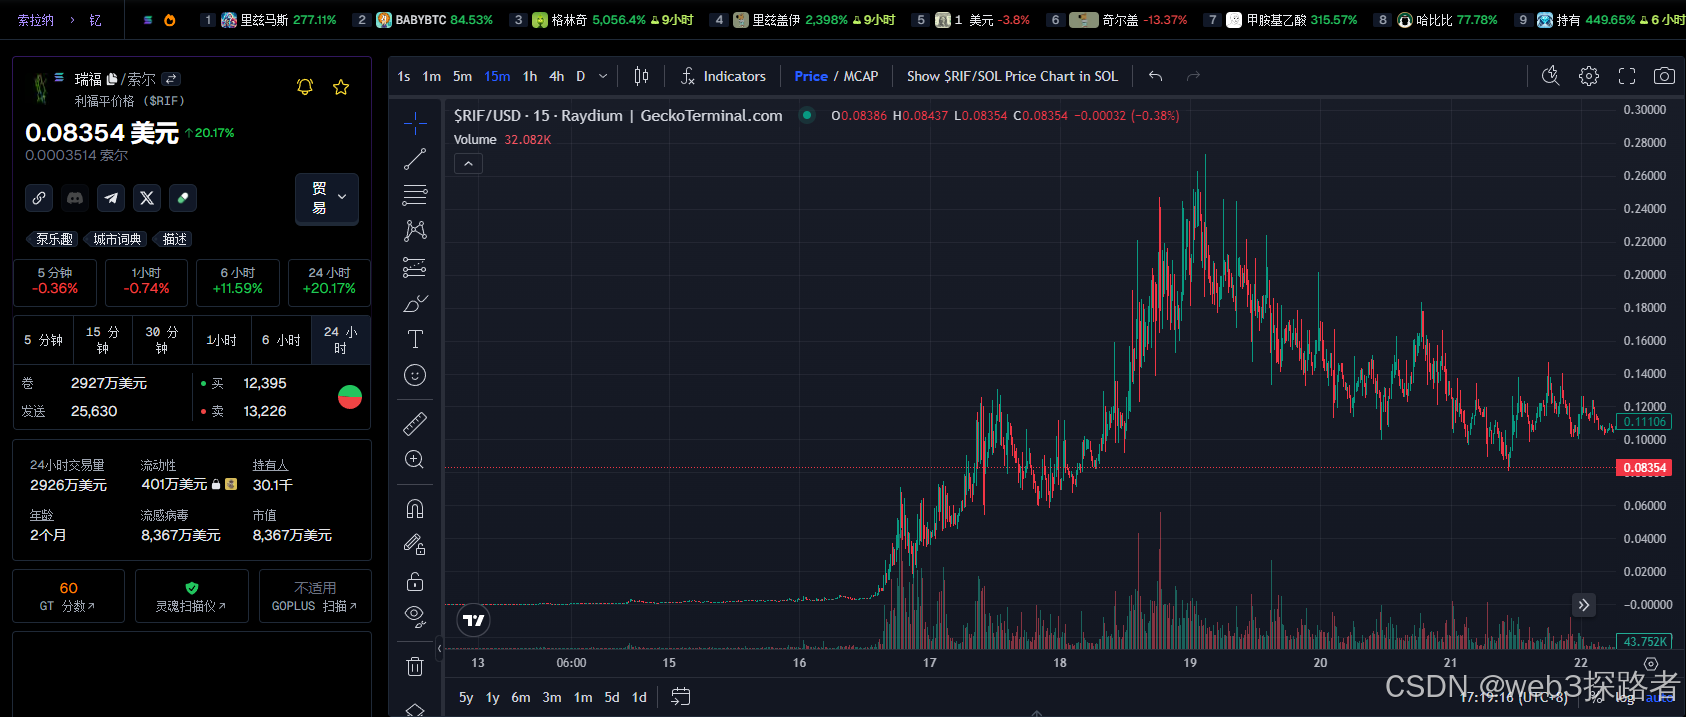This screenshot has height=717, width=1686.
Task: Open candlestick chart type selector
Action: coord(642,76)
